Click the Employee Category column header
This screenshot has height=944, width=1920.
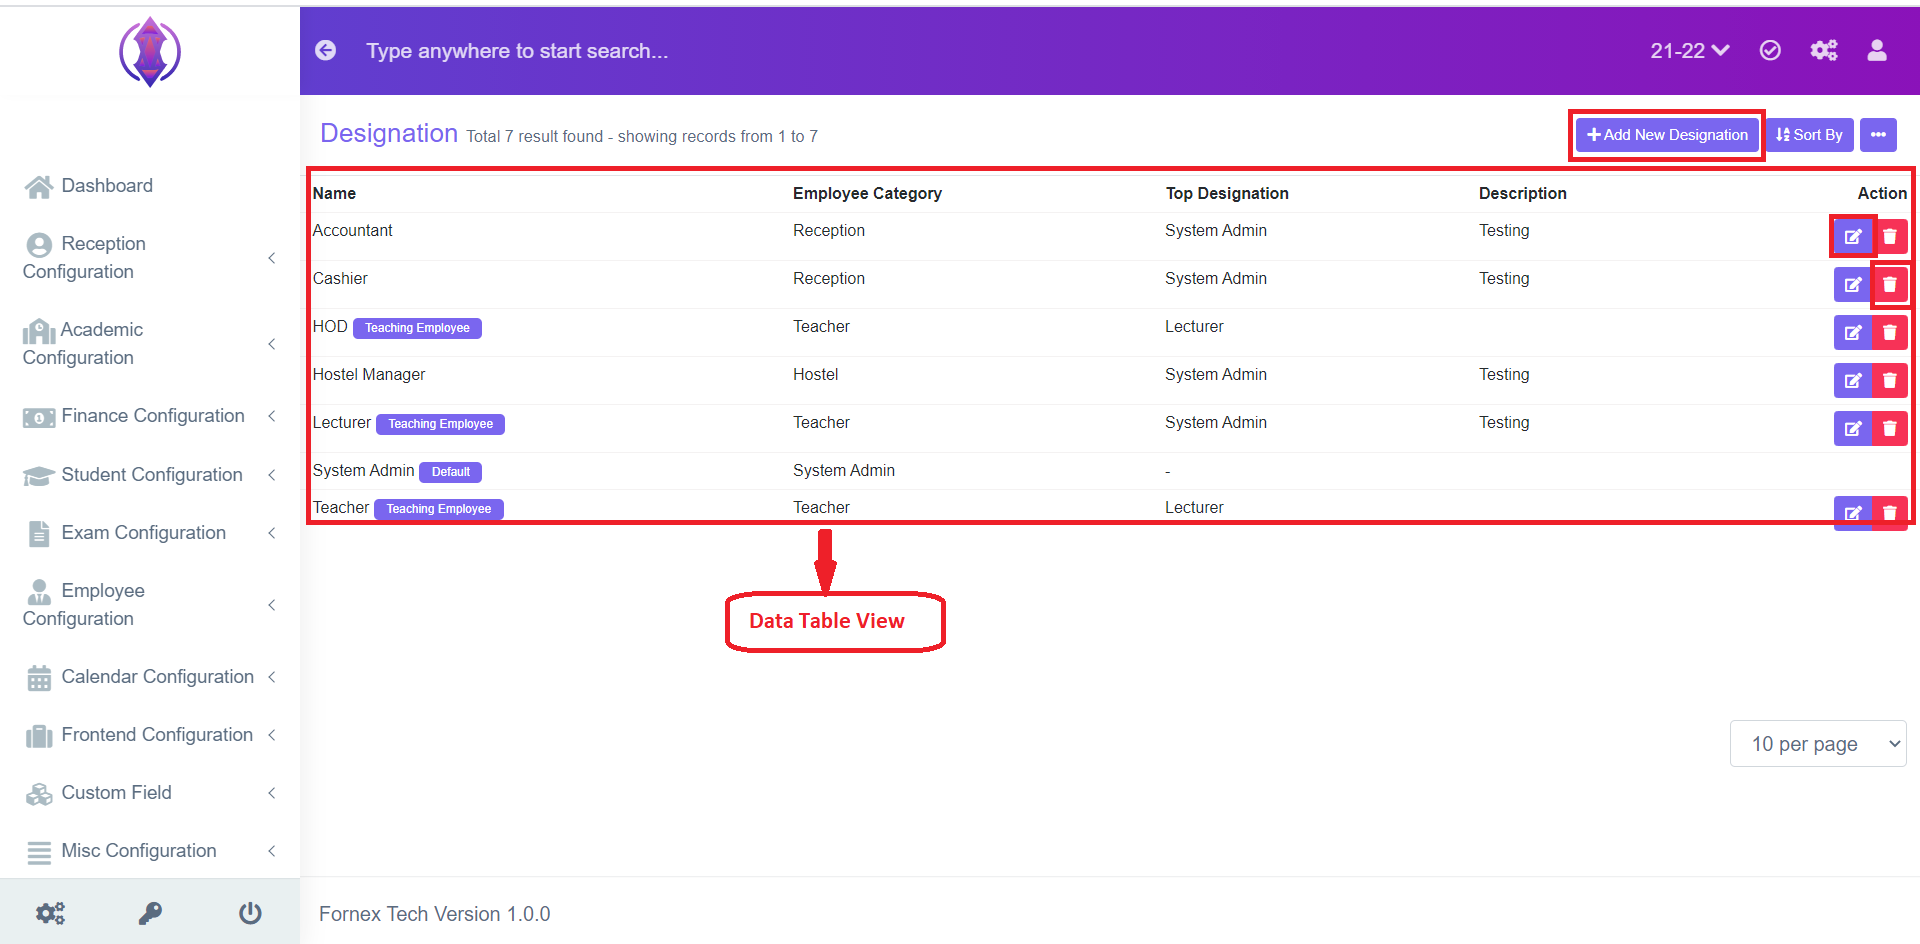867,193
